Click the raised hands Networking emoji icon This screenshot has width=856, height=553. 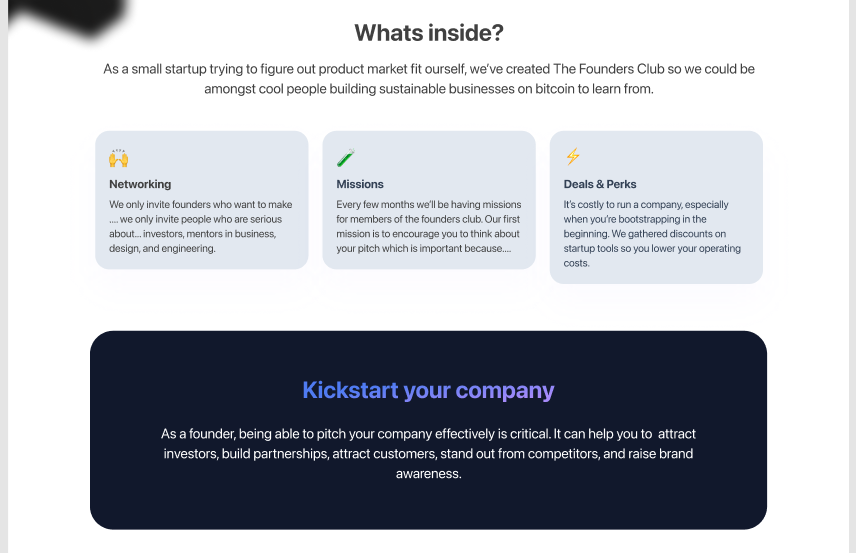118,158
